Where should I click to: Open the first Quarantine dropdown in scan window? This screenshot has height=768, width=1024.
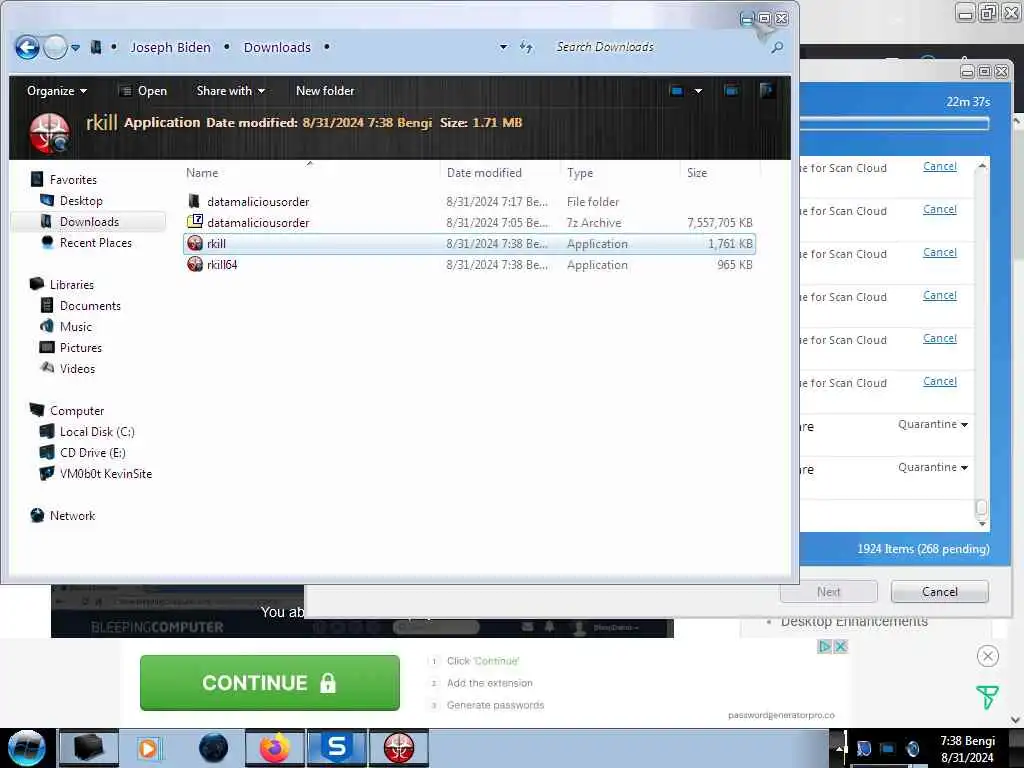[933, 424]
